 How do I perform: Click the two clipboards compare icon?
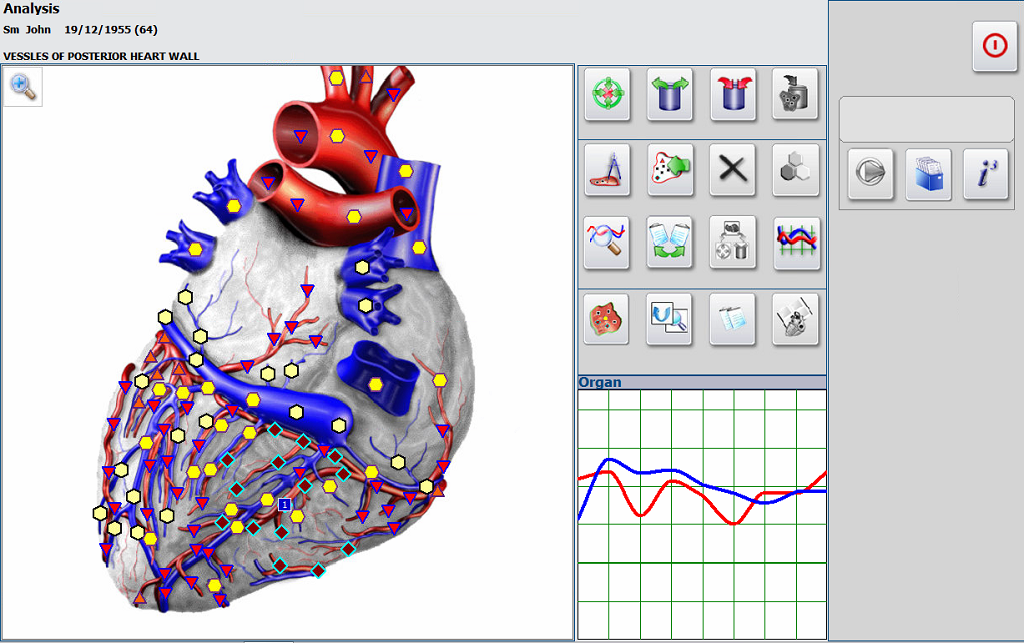670,243
